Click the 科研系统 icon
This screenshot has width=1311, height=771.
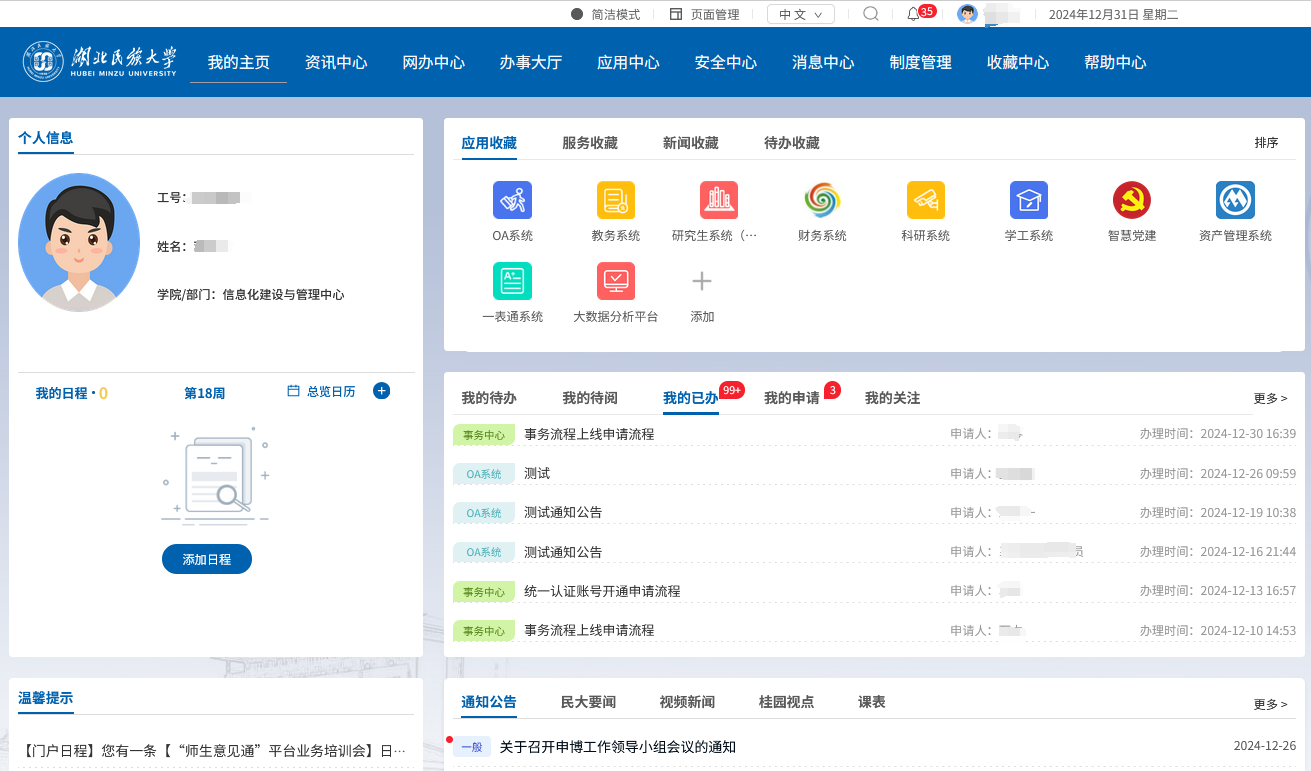click(925, 201)
